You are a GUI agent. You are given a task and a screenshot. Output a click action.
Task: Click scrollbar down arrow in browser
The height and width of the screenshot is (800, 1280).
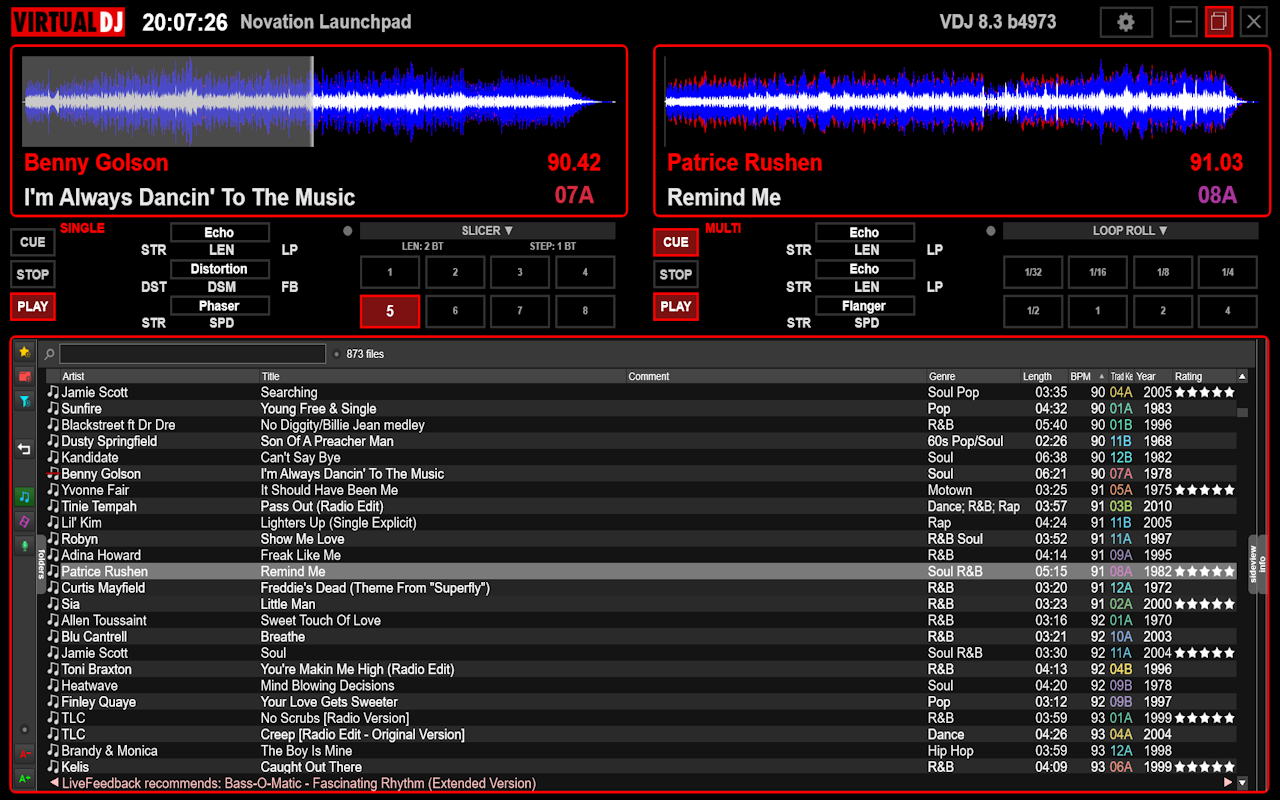pyautogui.click(x=1242, y=783)
